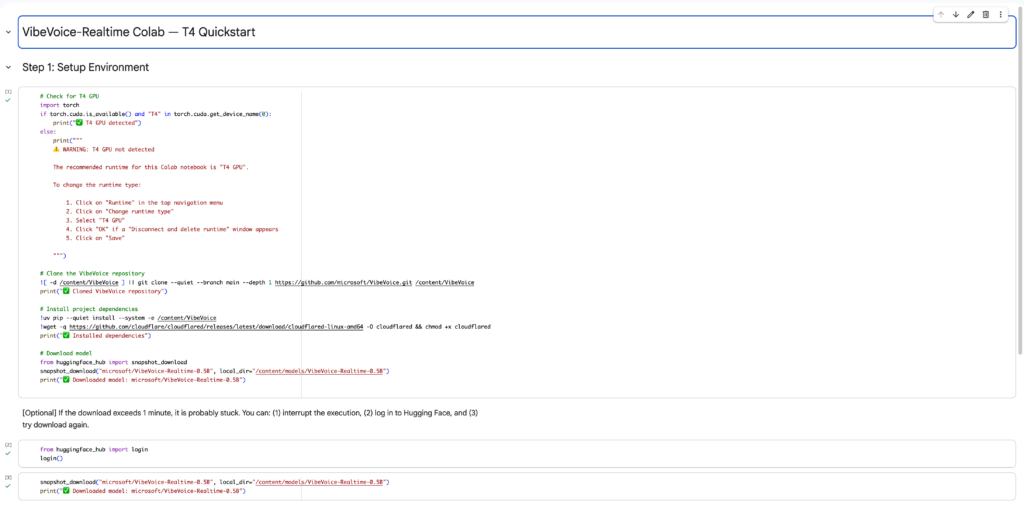This screenshot has height=509, width=1024.
Task: Collapse the VibeVoice-Realtime Colab title section
Action: 8,32
